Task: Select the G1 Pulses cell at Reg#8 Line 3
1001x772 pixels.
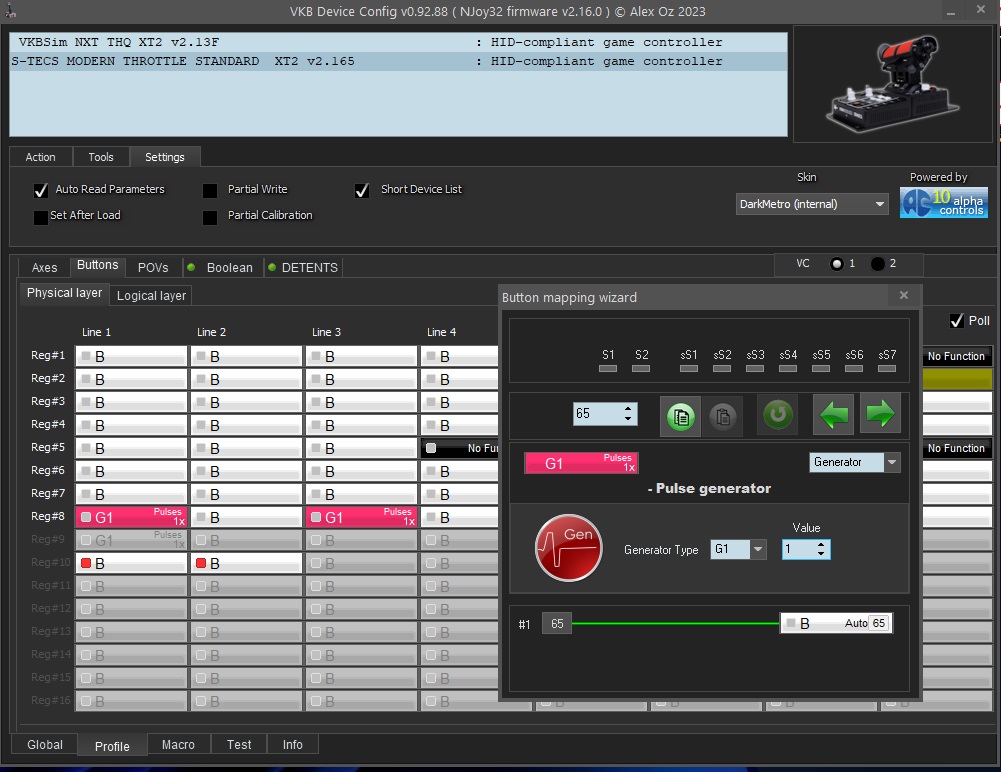Action: coord(361,517)
